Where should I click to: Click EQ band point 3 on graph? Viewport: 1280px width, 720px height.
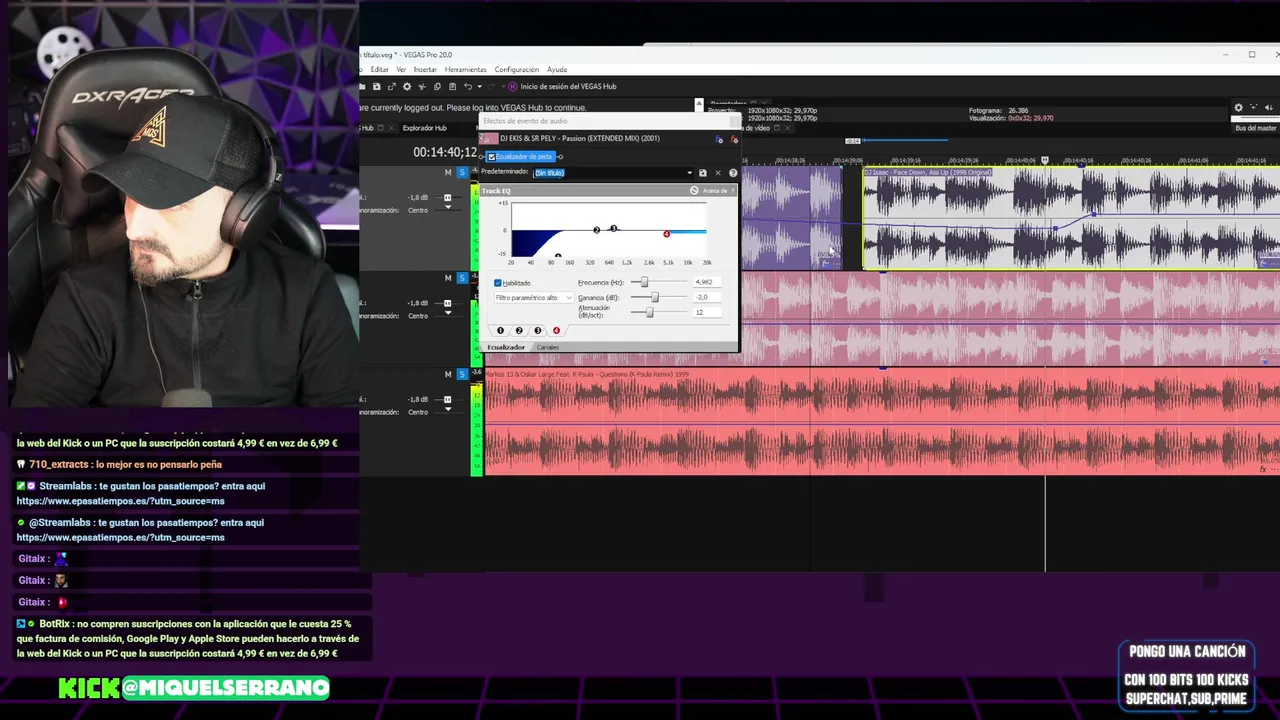coord(614,228)
